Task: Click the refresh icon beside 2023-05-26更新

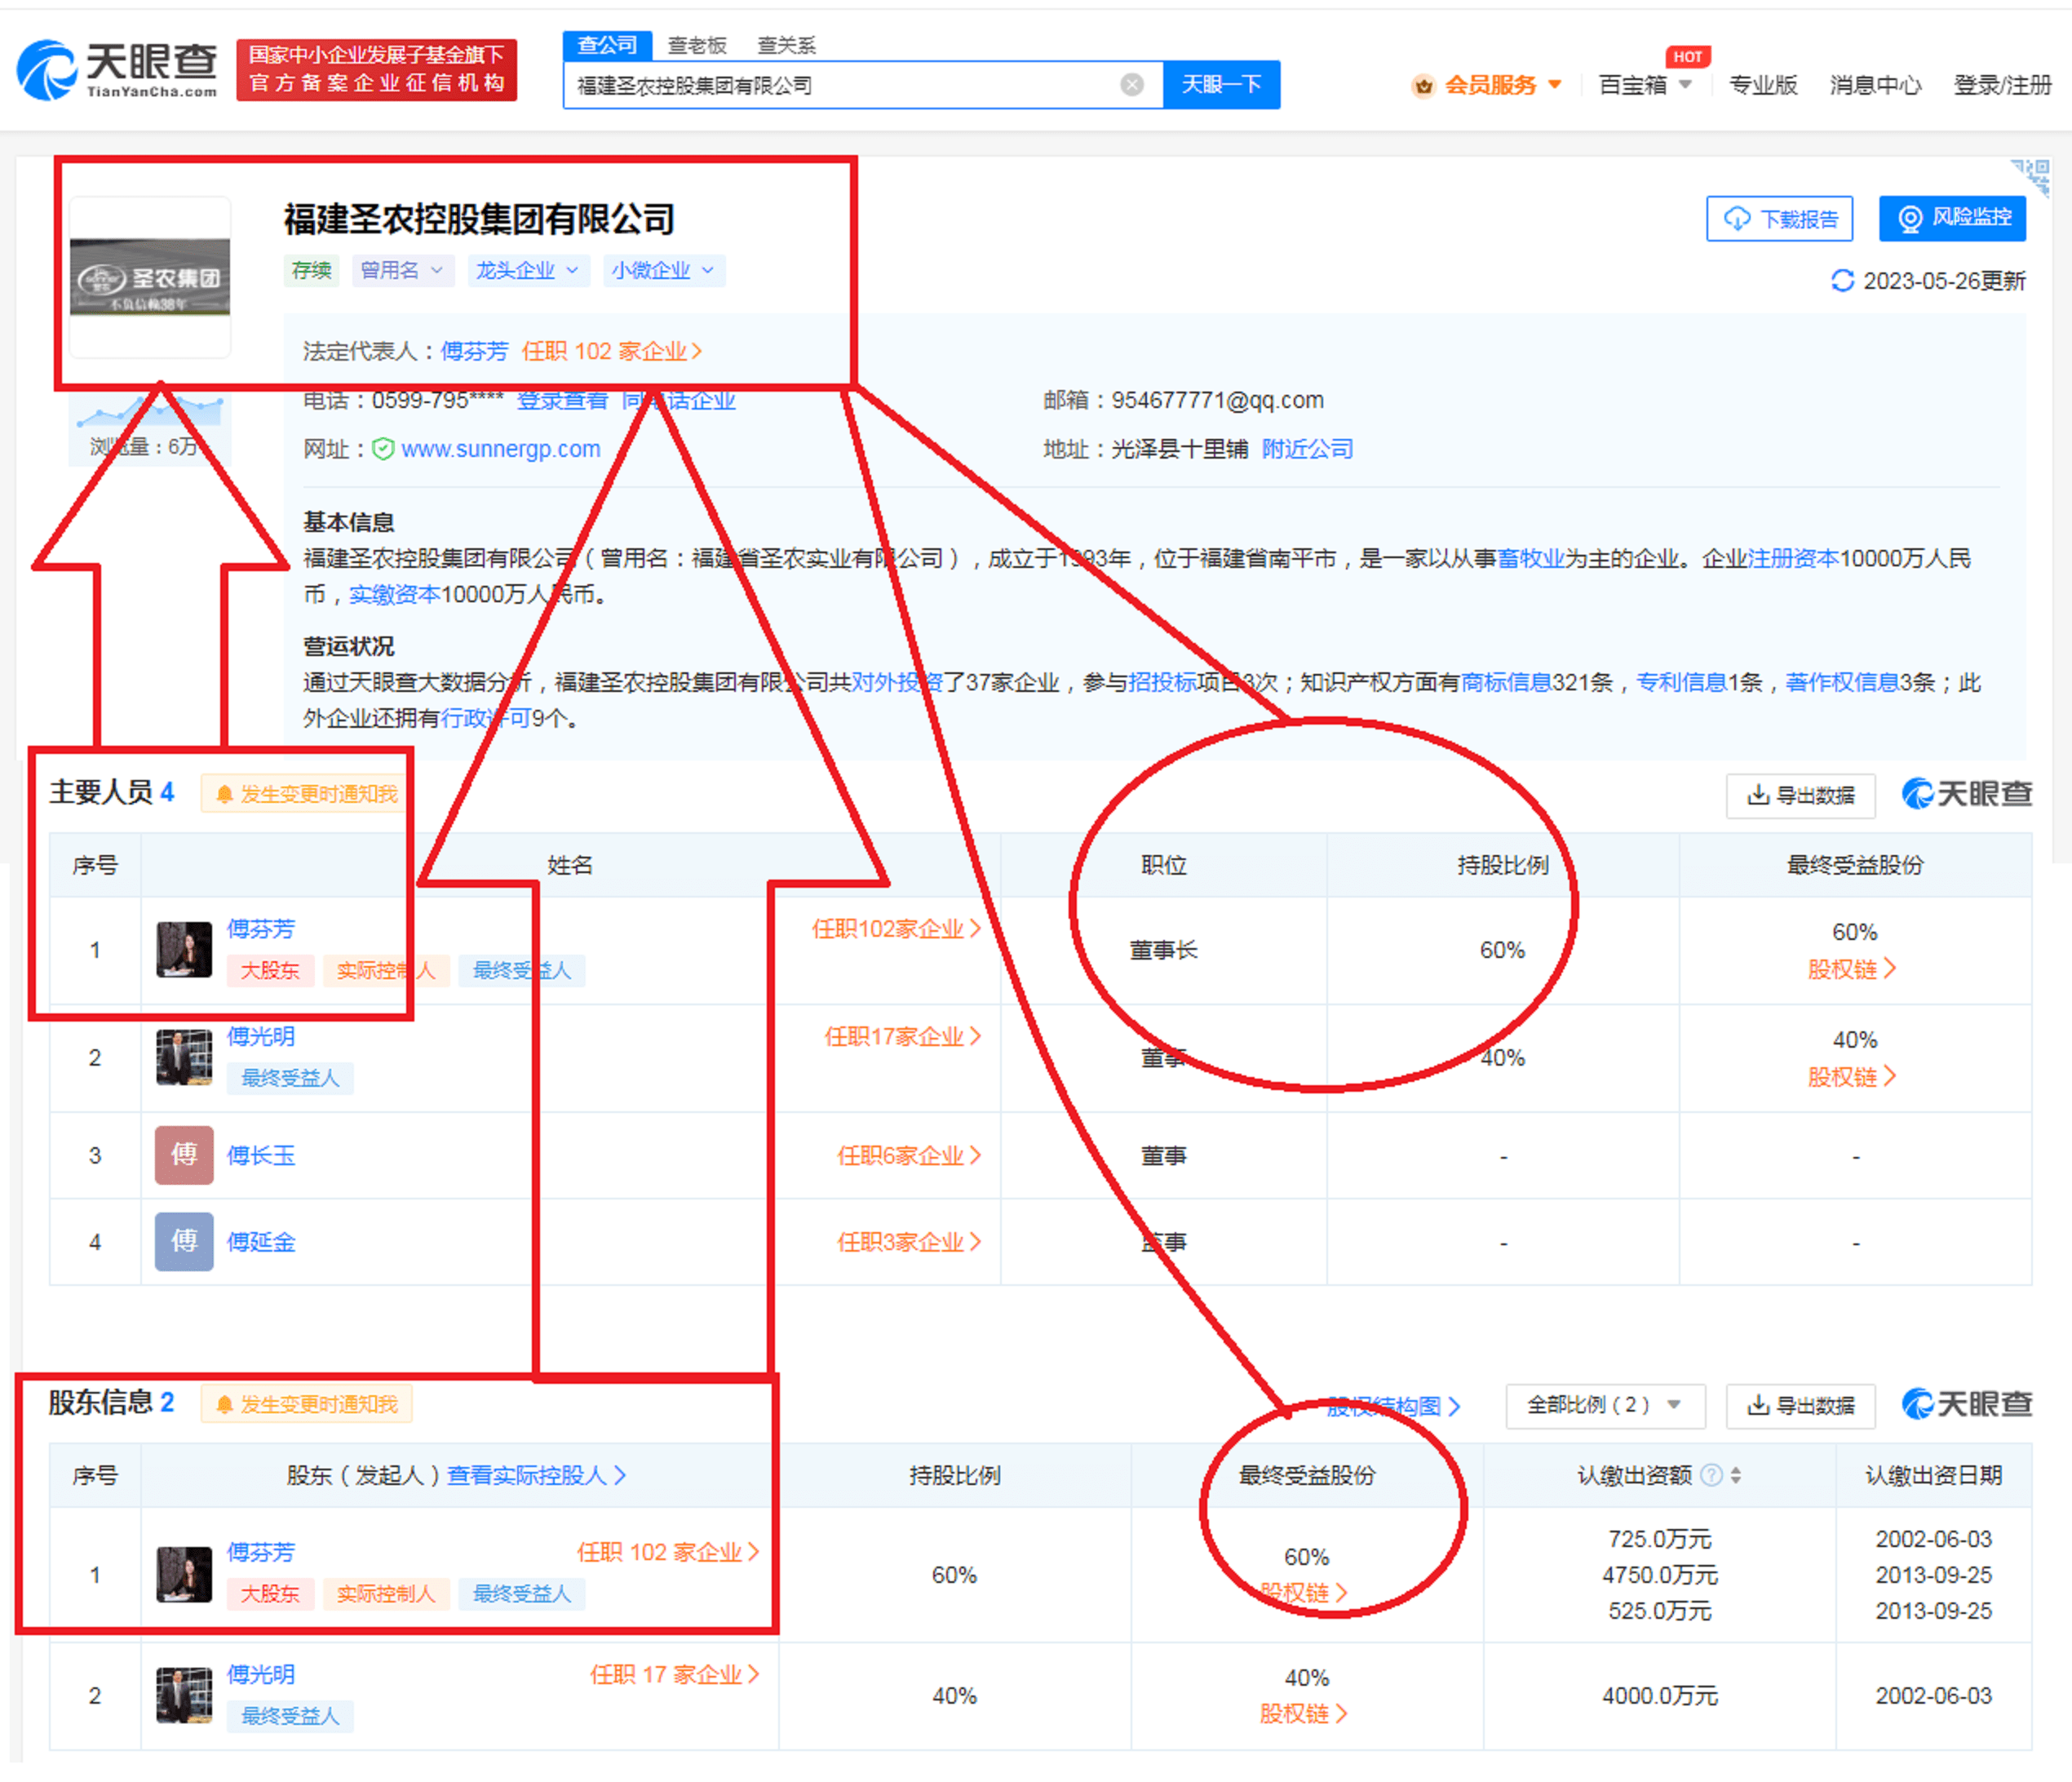Action: [x=1842, y=281]
